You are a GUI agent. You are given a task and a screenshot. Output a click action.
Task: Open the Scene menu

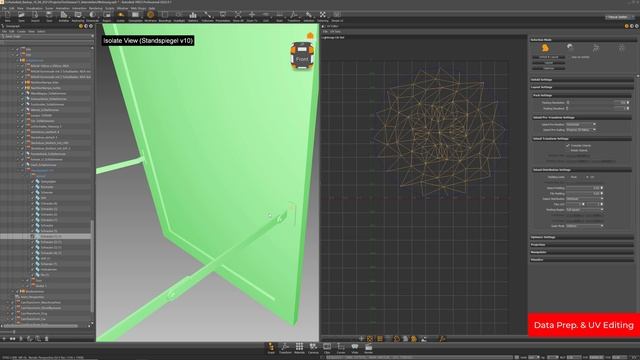[49, 8]
